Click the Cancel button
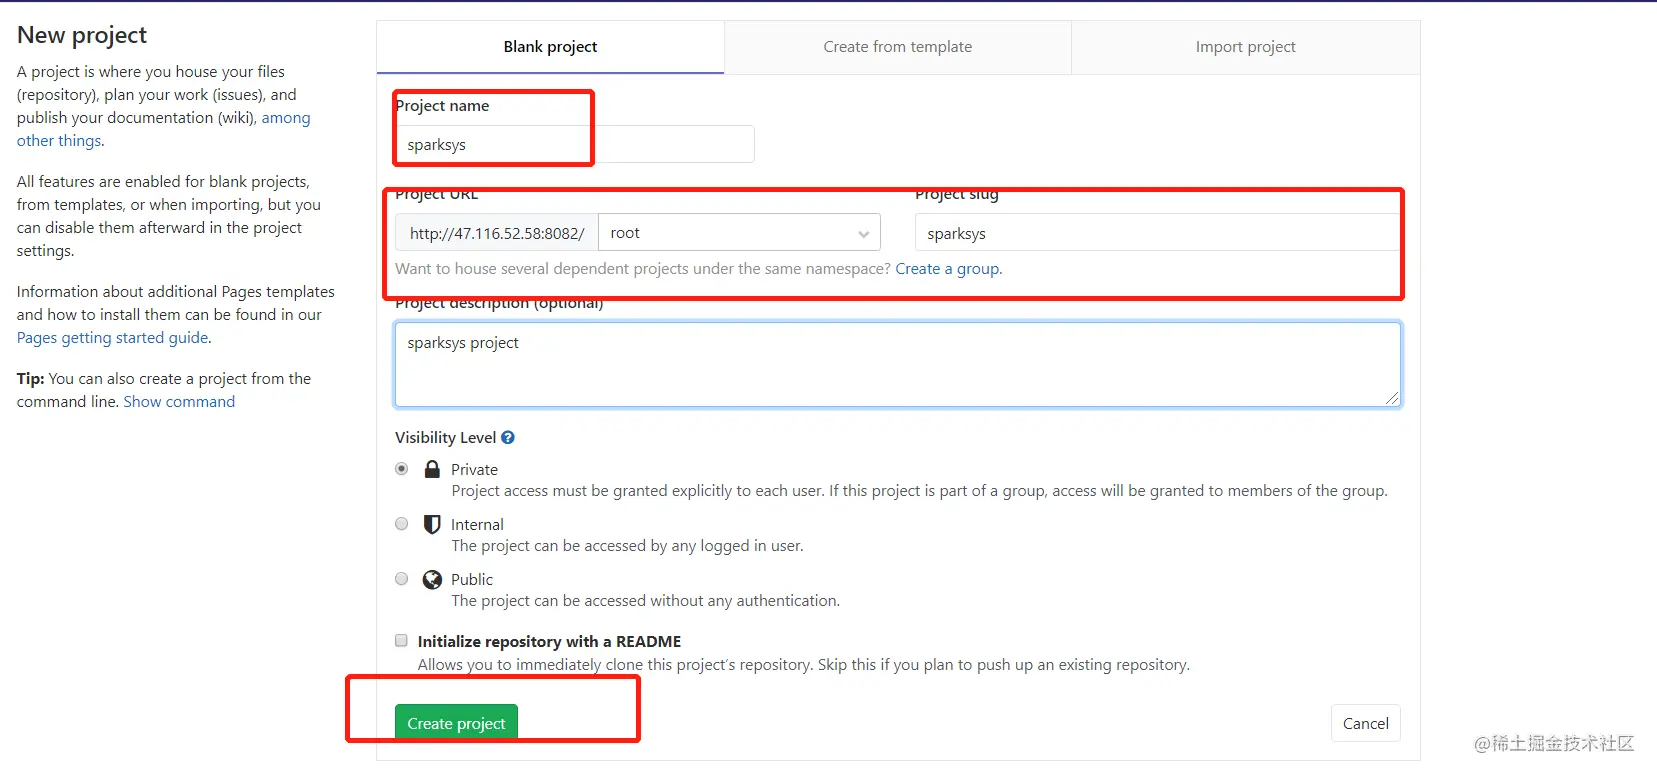The width and height of the screenshot is (1657, 776). (x=1365, y=723)
